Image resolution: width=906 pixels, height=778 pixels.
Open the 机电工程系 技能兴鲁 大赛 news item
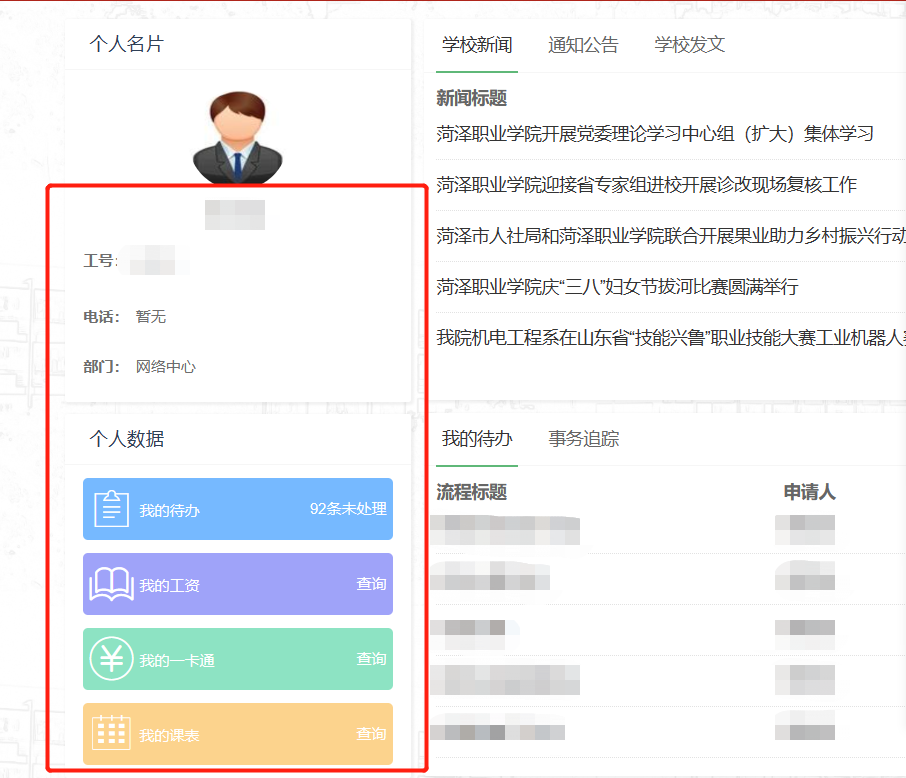[x=670, y=338]
